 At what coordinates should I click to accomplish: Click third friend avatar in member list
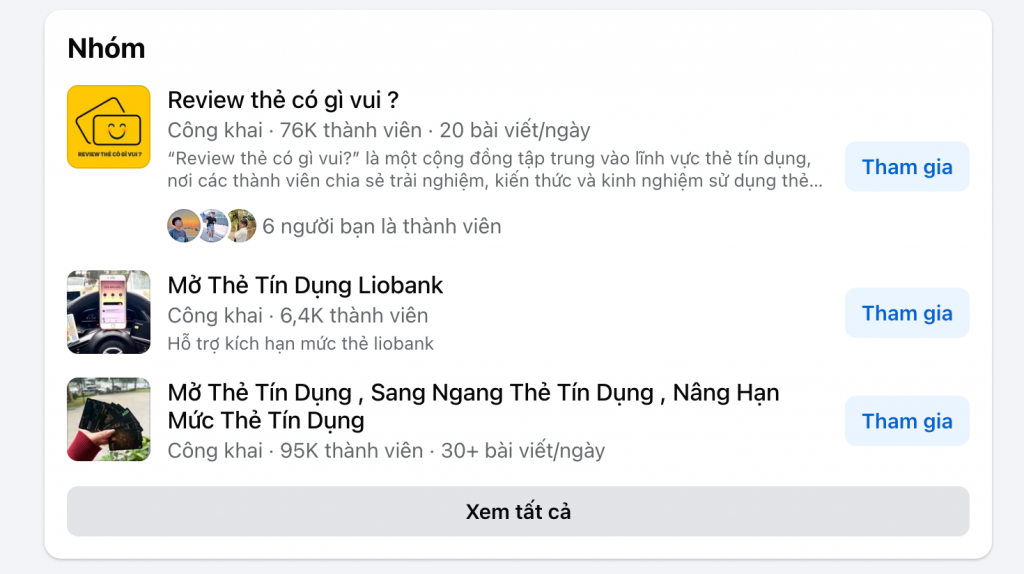[x=241, y=226]
